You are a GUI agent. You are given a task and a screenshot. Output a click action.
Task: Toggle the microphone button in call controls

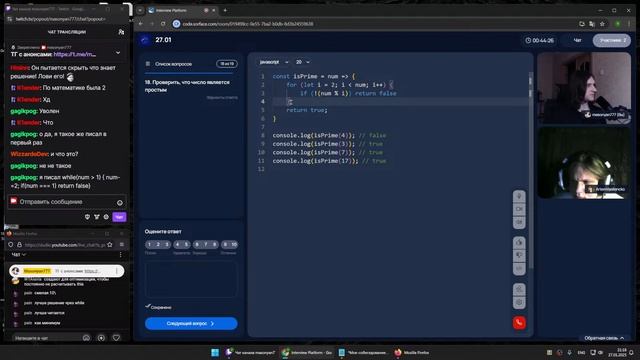[x=519, y=196]
